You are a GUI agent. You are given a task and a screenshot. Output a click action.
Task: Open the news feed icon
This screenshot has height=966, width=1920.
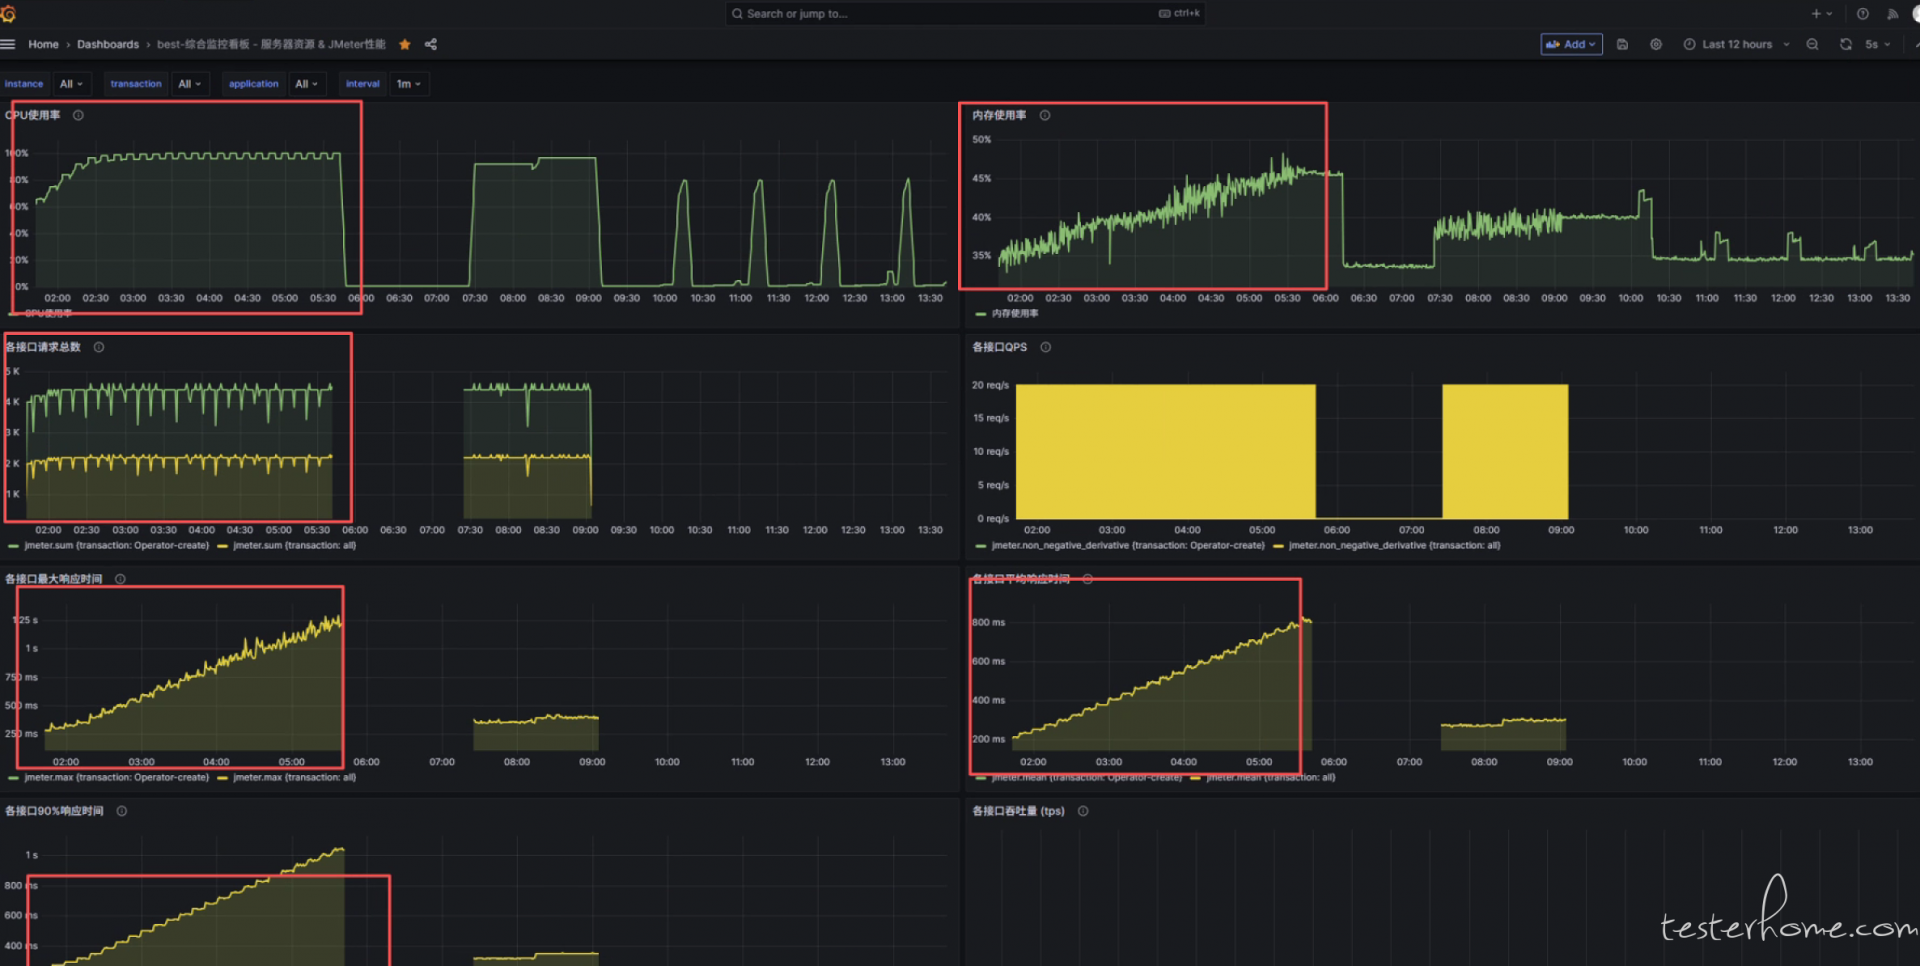pyautogui.click(x=1892, y=14)
